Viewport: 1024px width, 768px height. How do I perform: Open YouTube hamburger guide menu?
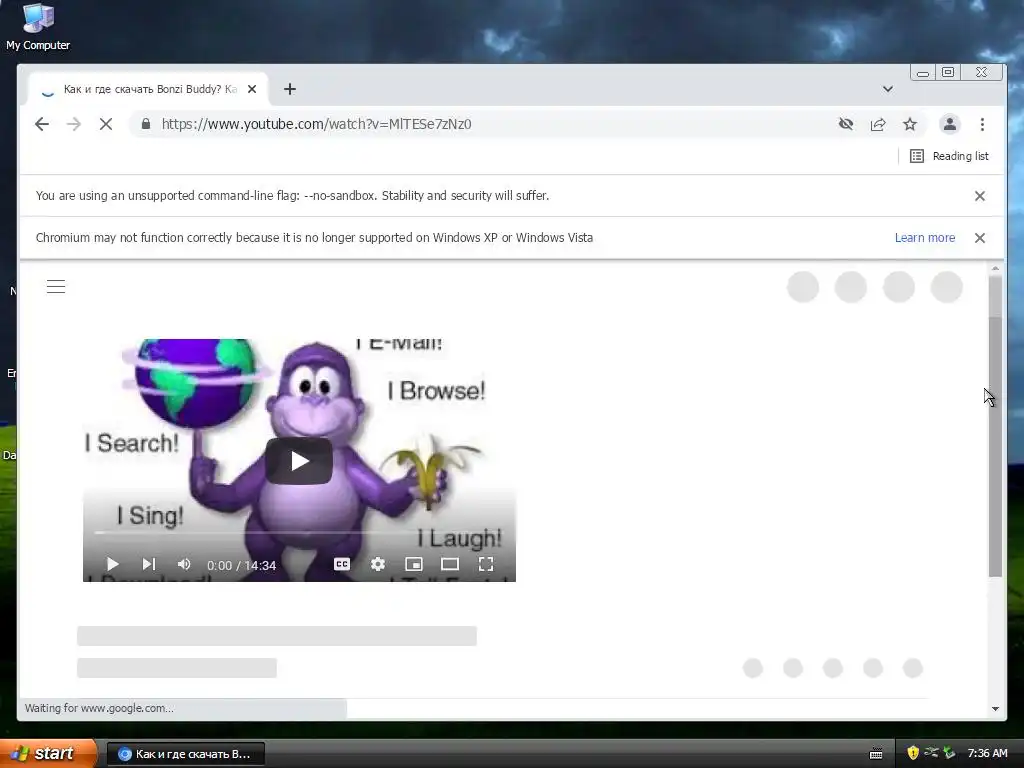(56, 287)
